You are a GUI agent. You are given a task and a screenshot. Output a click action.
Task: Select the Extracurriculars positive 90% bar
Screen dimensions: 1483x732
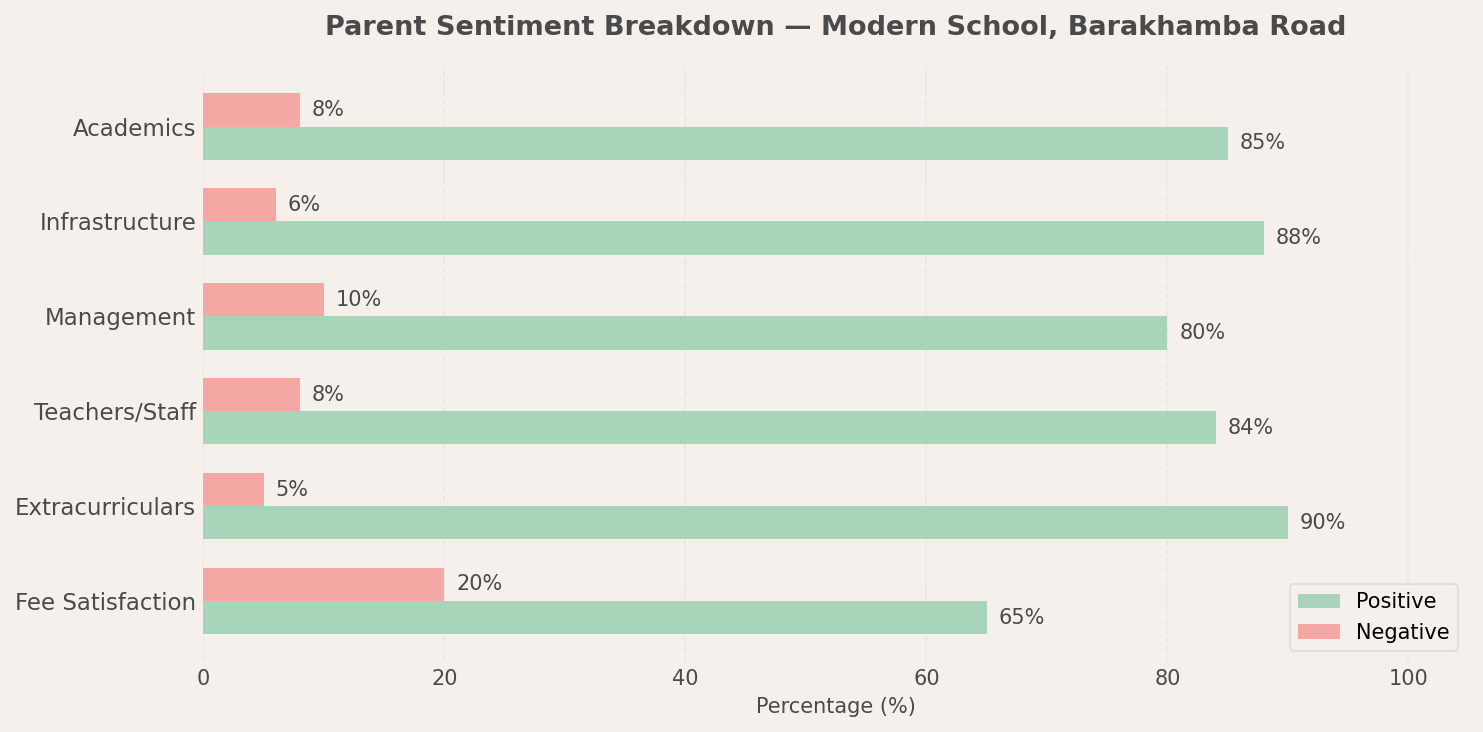745,522
